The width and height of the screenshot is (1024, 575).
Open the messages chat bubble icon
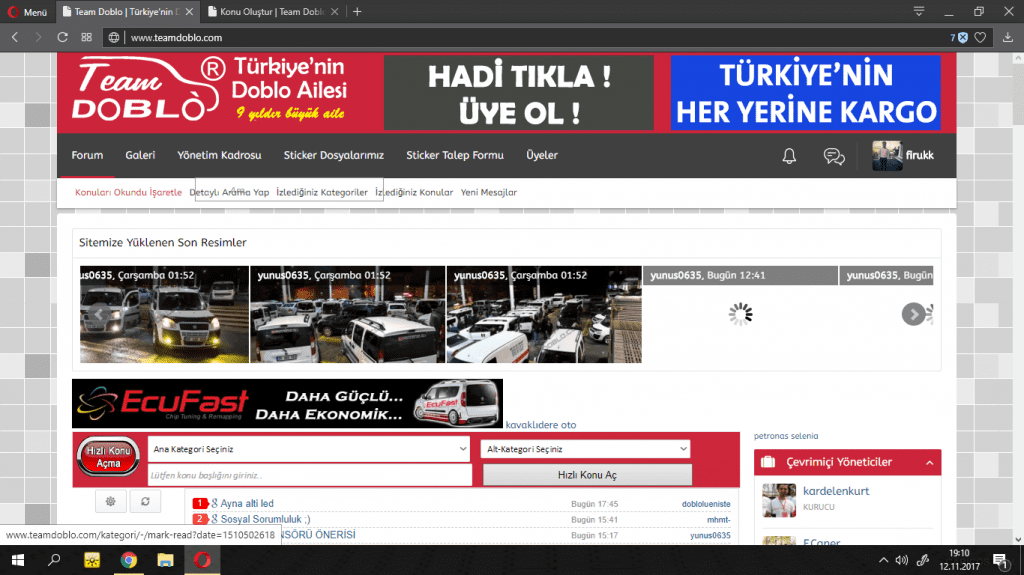833,156
